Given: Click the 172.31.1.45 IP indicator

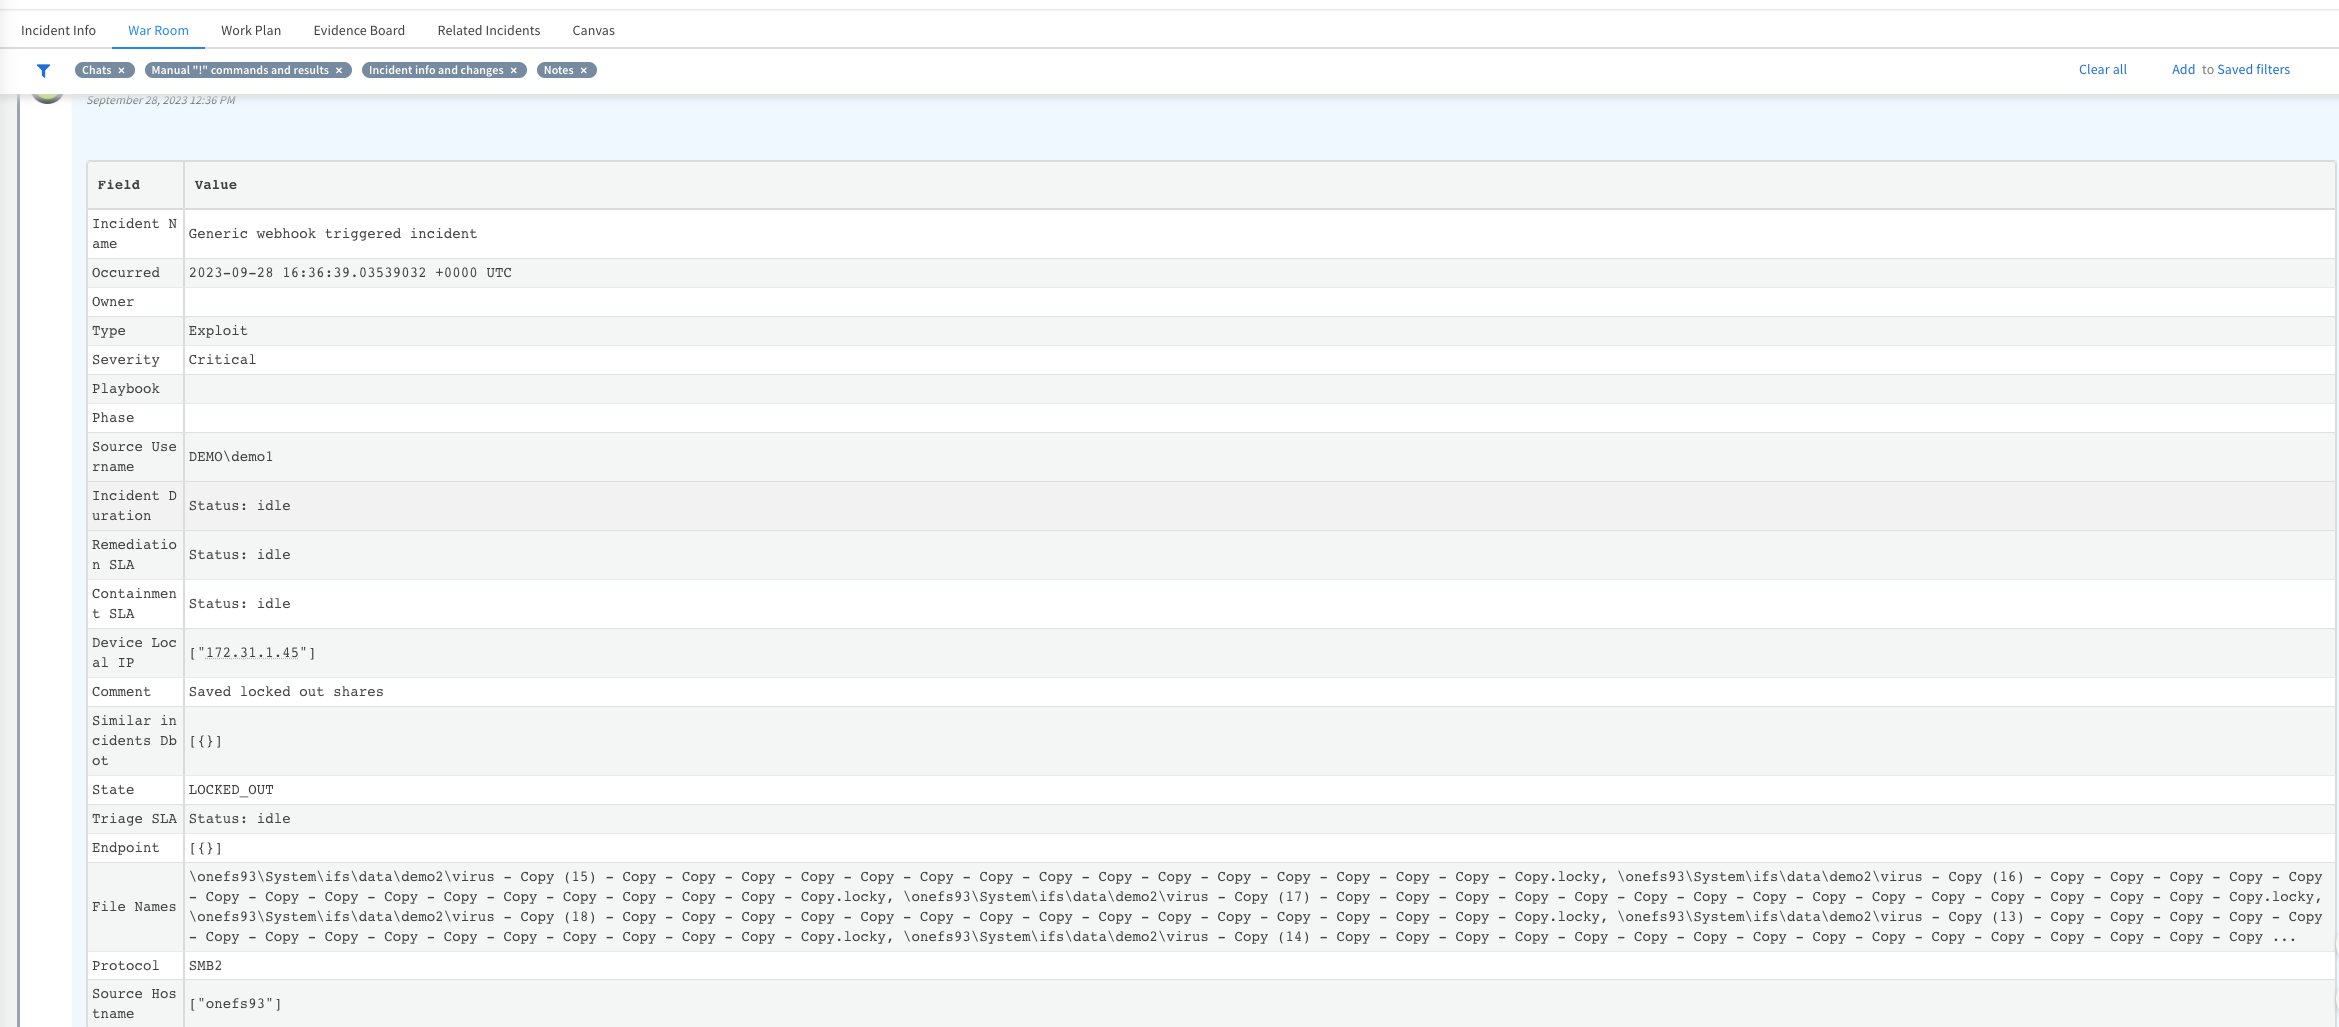Looking at the screenshot, I should click(252, 653).
